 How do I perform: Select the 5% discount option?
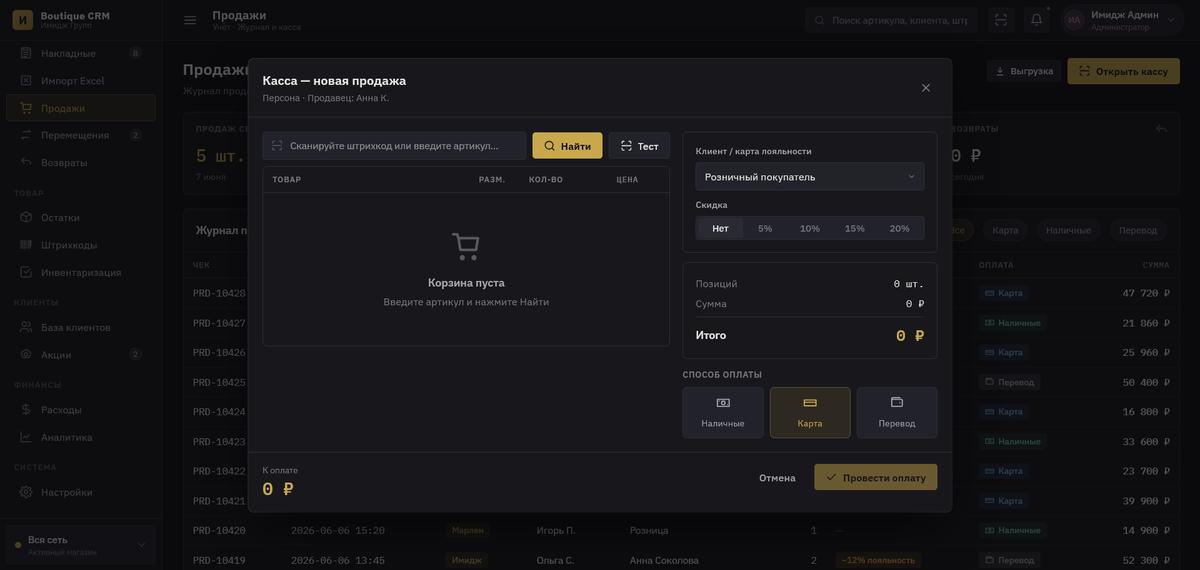tap(765, 228)
